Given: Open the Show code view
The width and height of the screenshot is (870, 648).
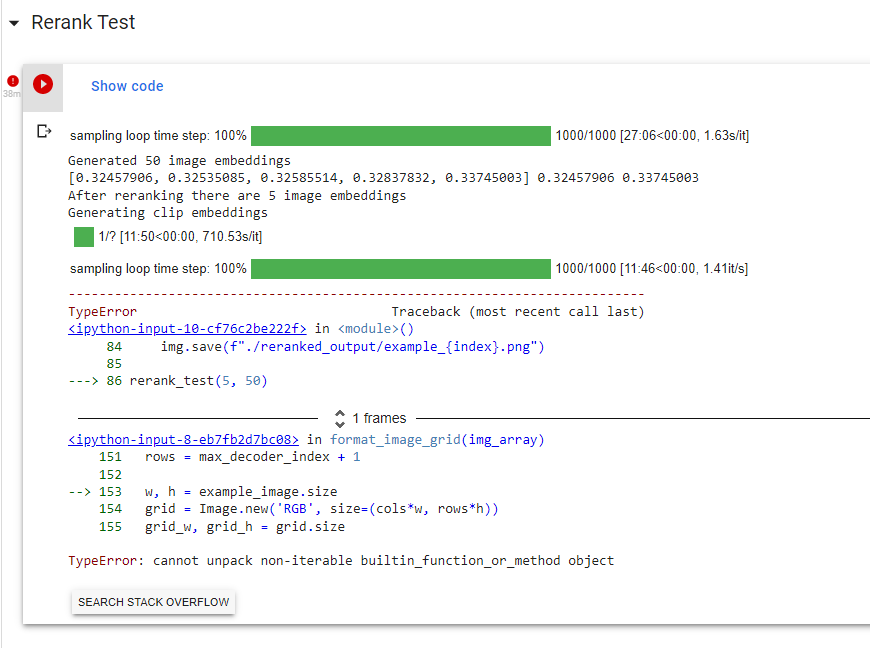Looking at the screenshot, I should pos(127,86).
